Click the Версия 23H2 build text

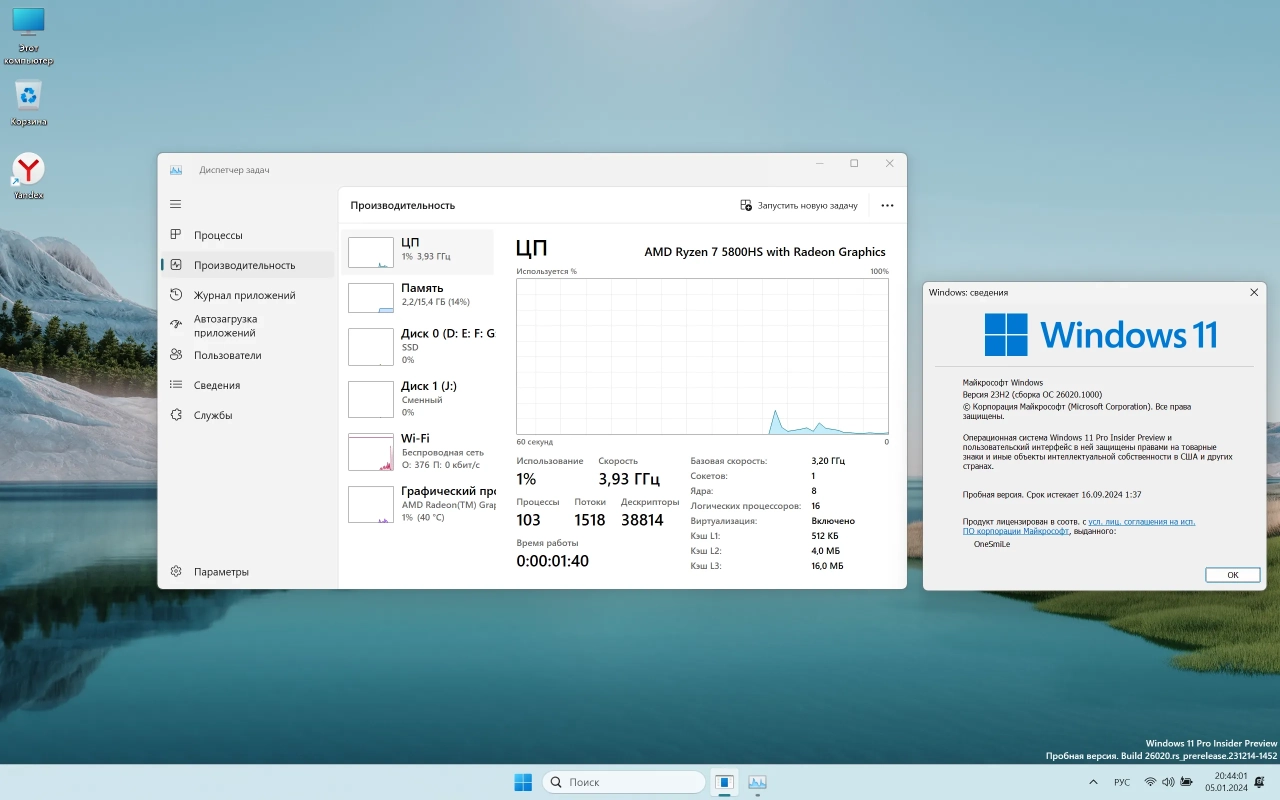point(1032,395)
